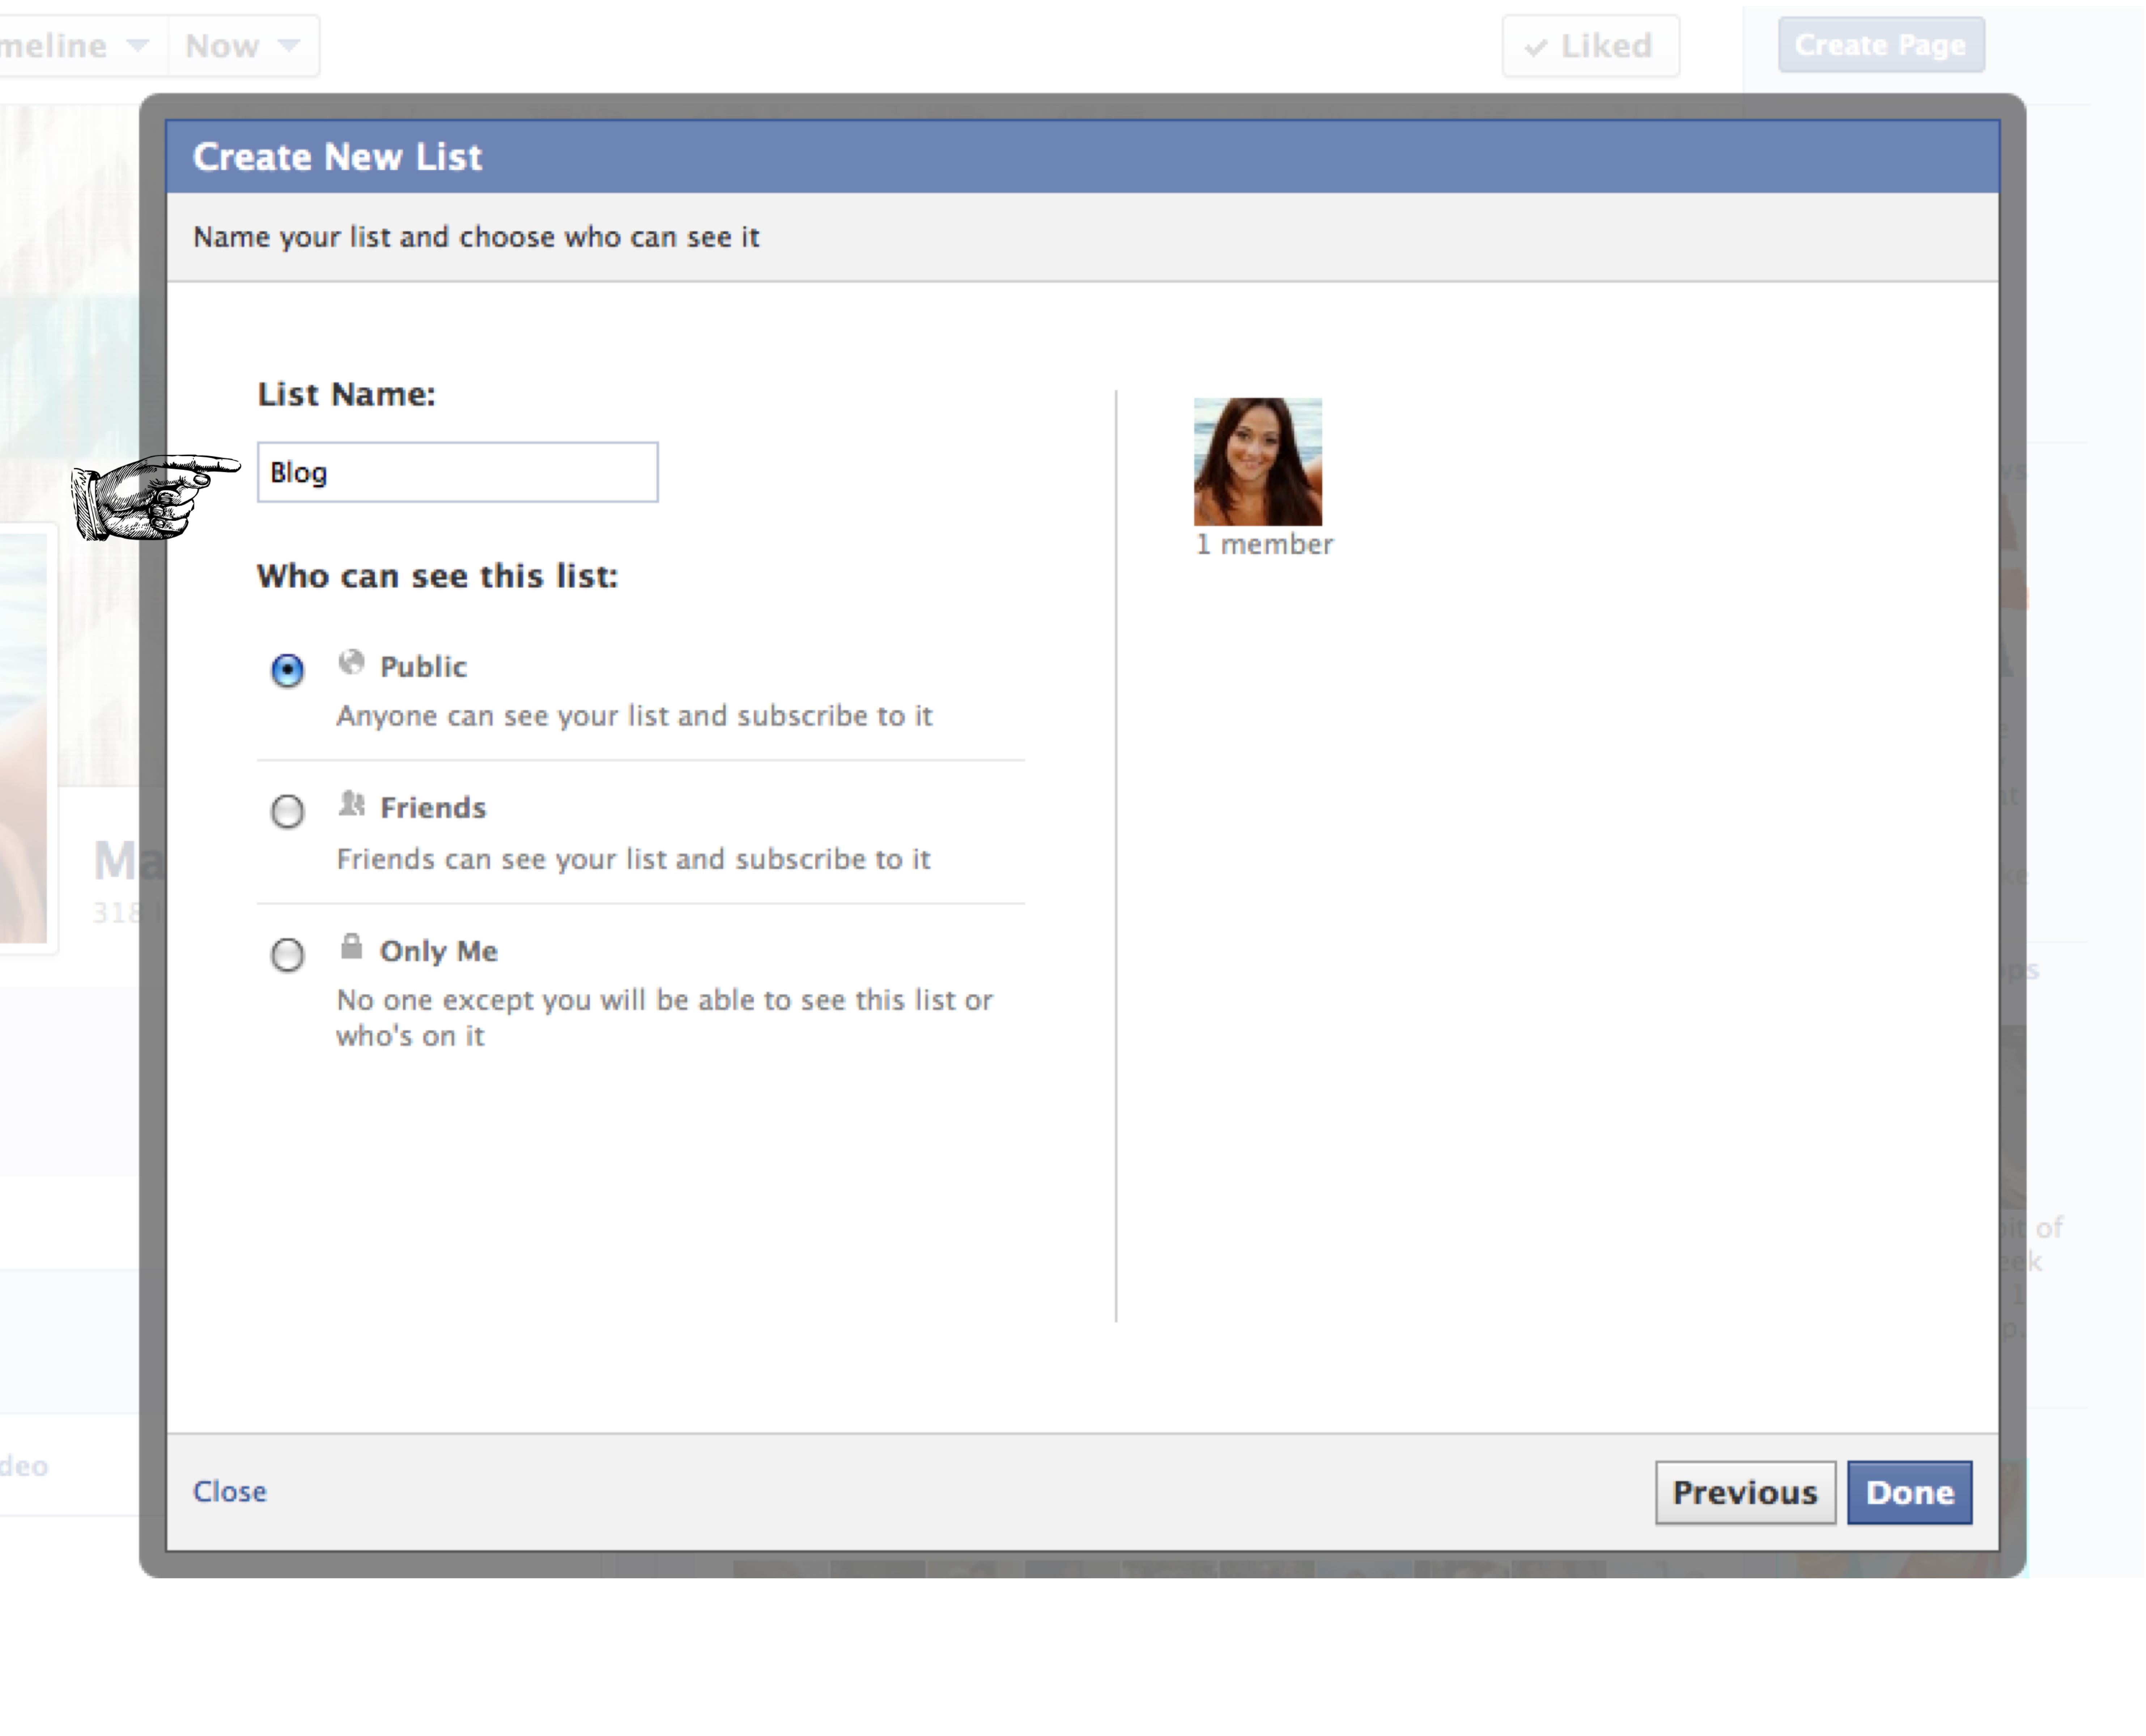Click the Create Page button behind dialog
Viewport: 2146px width, 1736px height.
pos(1881,45)
